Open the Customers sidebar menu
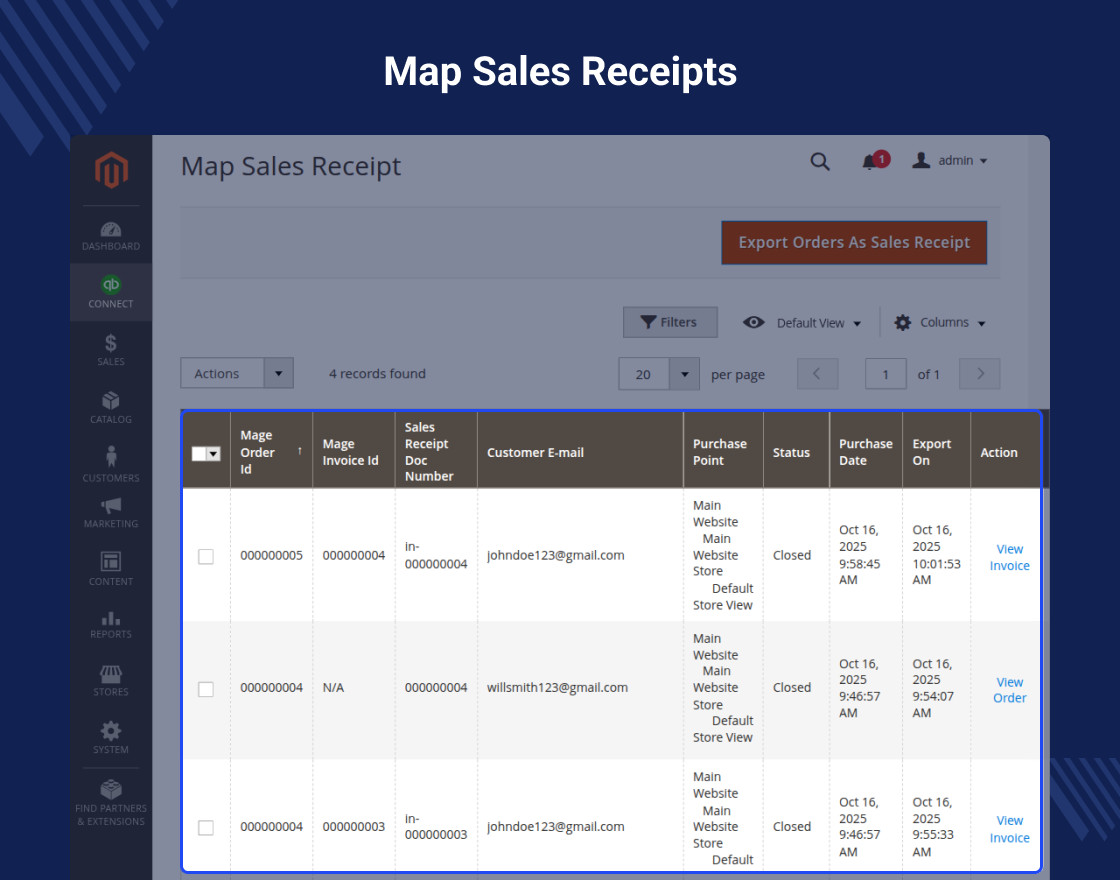The height and width of the screenshot is (880, 1120). tap(111, 464)
